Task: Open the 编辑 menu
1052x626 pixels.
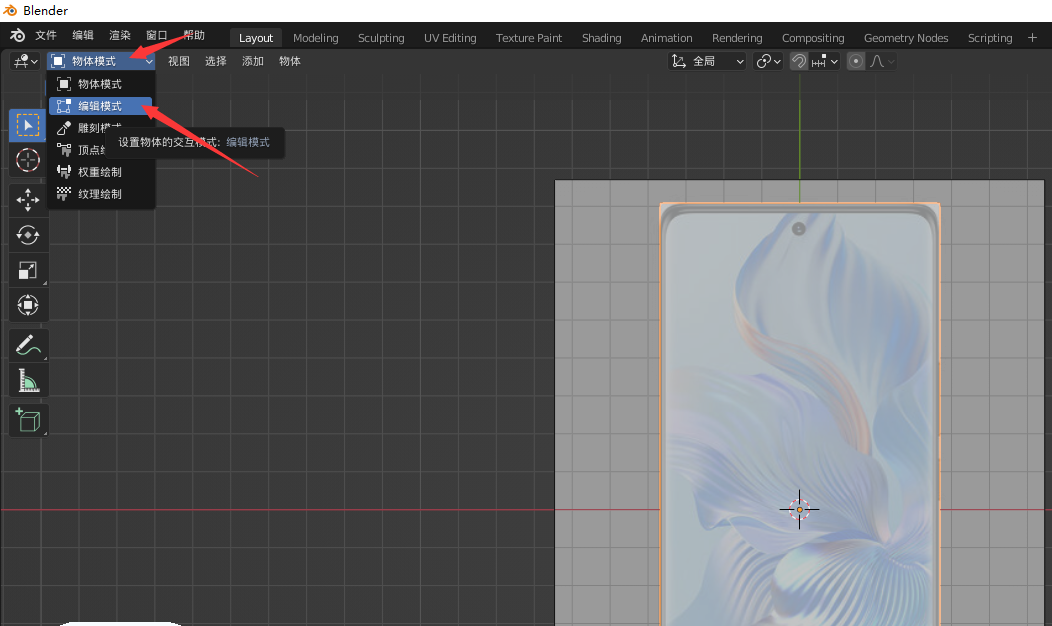Action: [x=83, y=36]
